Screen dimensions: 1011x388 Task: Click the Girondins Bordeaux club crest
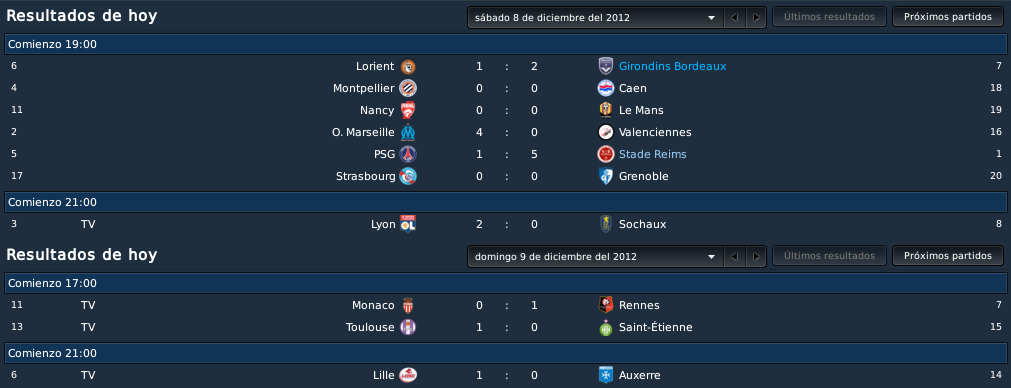[605, 66]
